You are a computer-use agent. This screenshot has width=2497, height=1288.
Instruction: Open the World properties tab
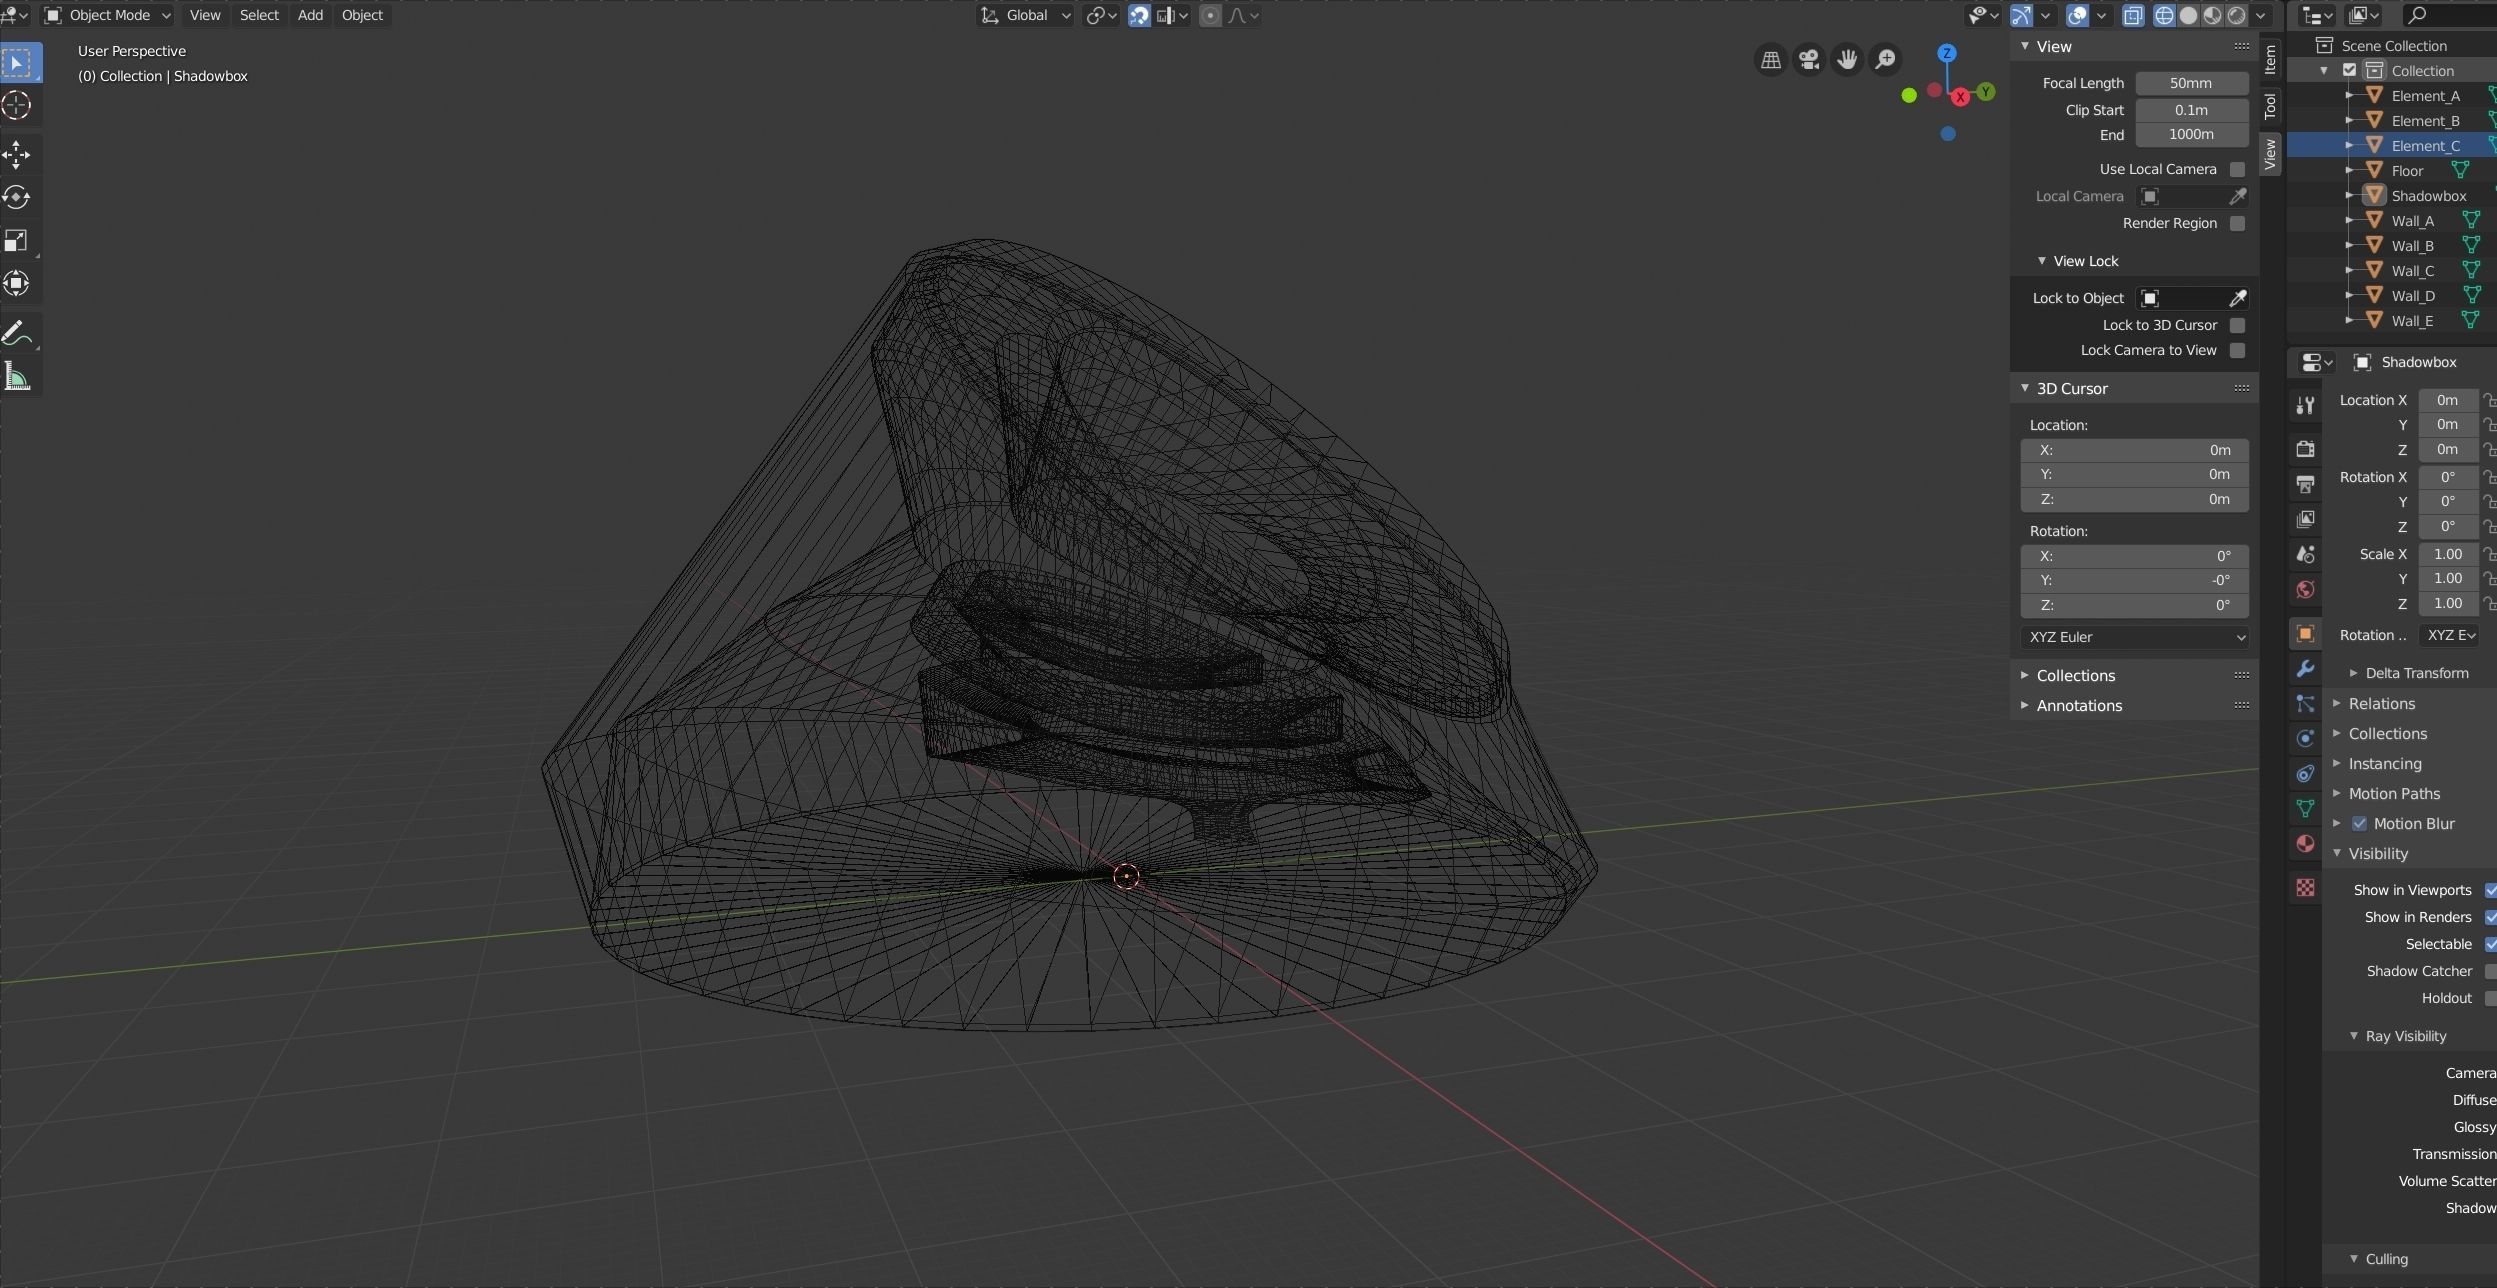2305,589
